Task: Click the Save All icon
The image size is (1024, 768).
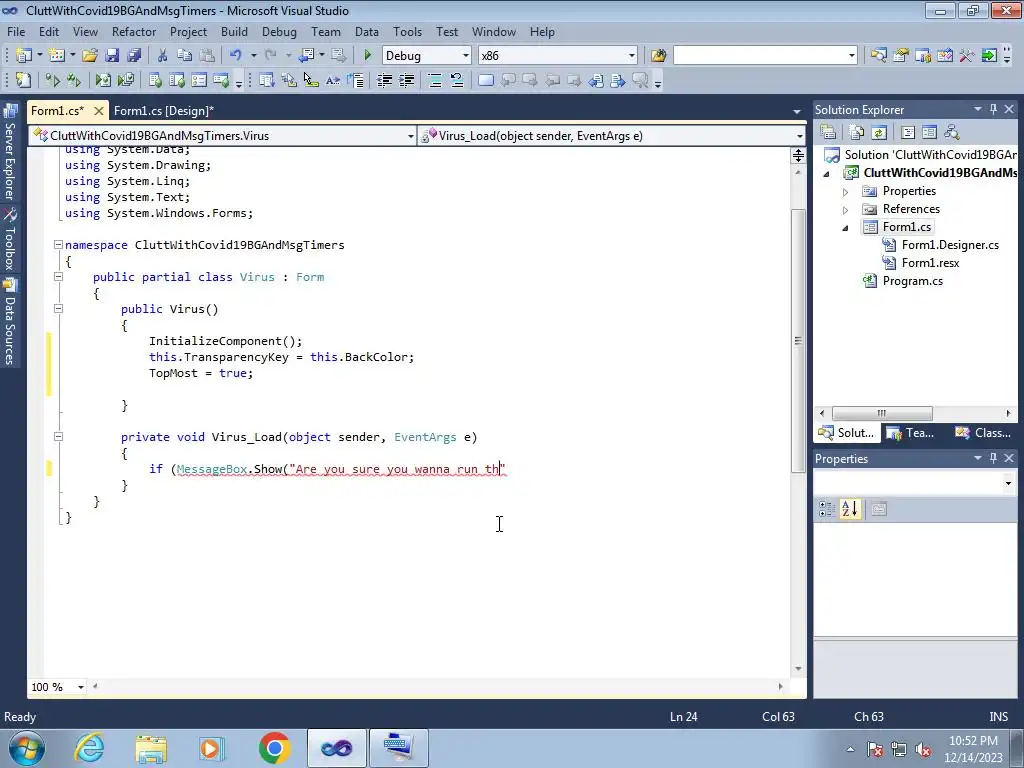Action: point(134,56)
